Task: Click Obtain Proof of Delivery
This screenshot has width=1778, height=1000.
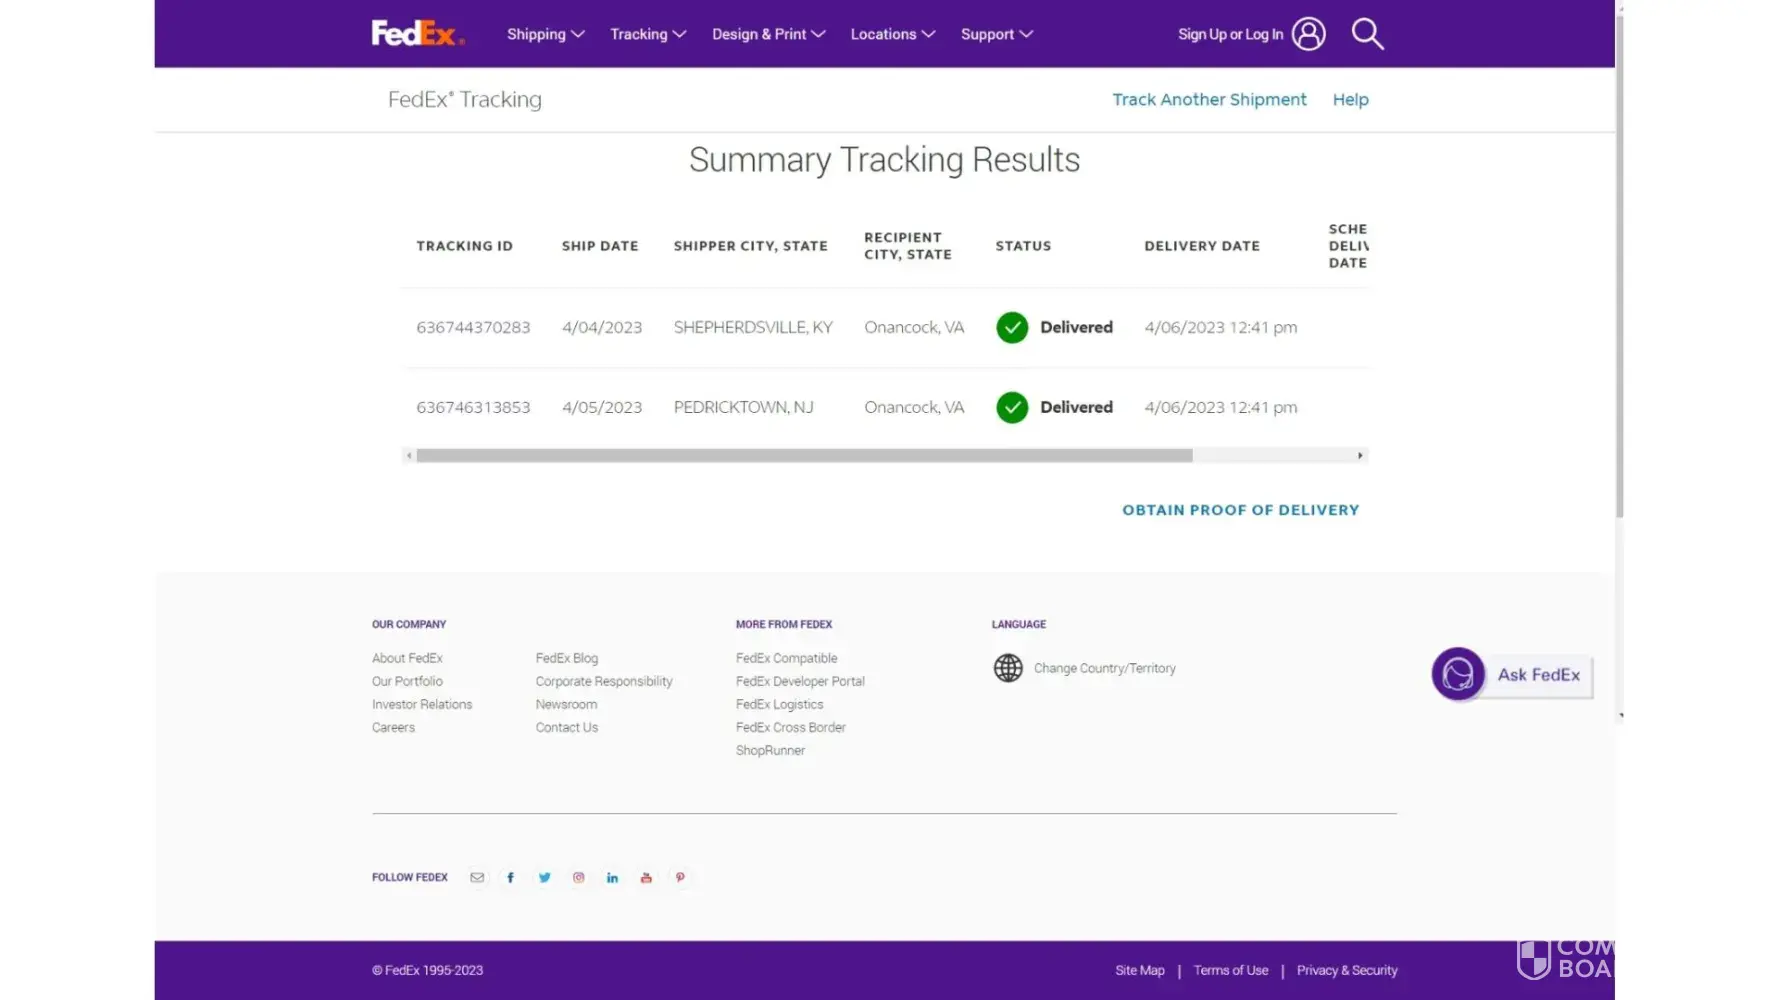Action: (x=1240, y=510)
